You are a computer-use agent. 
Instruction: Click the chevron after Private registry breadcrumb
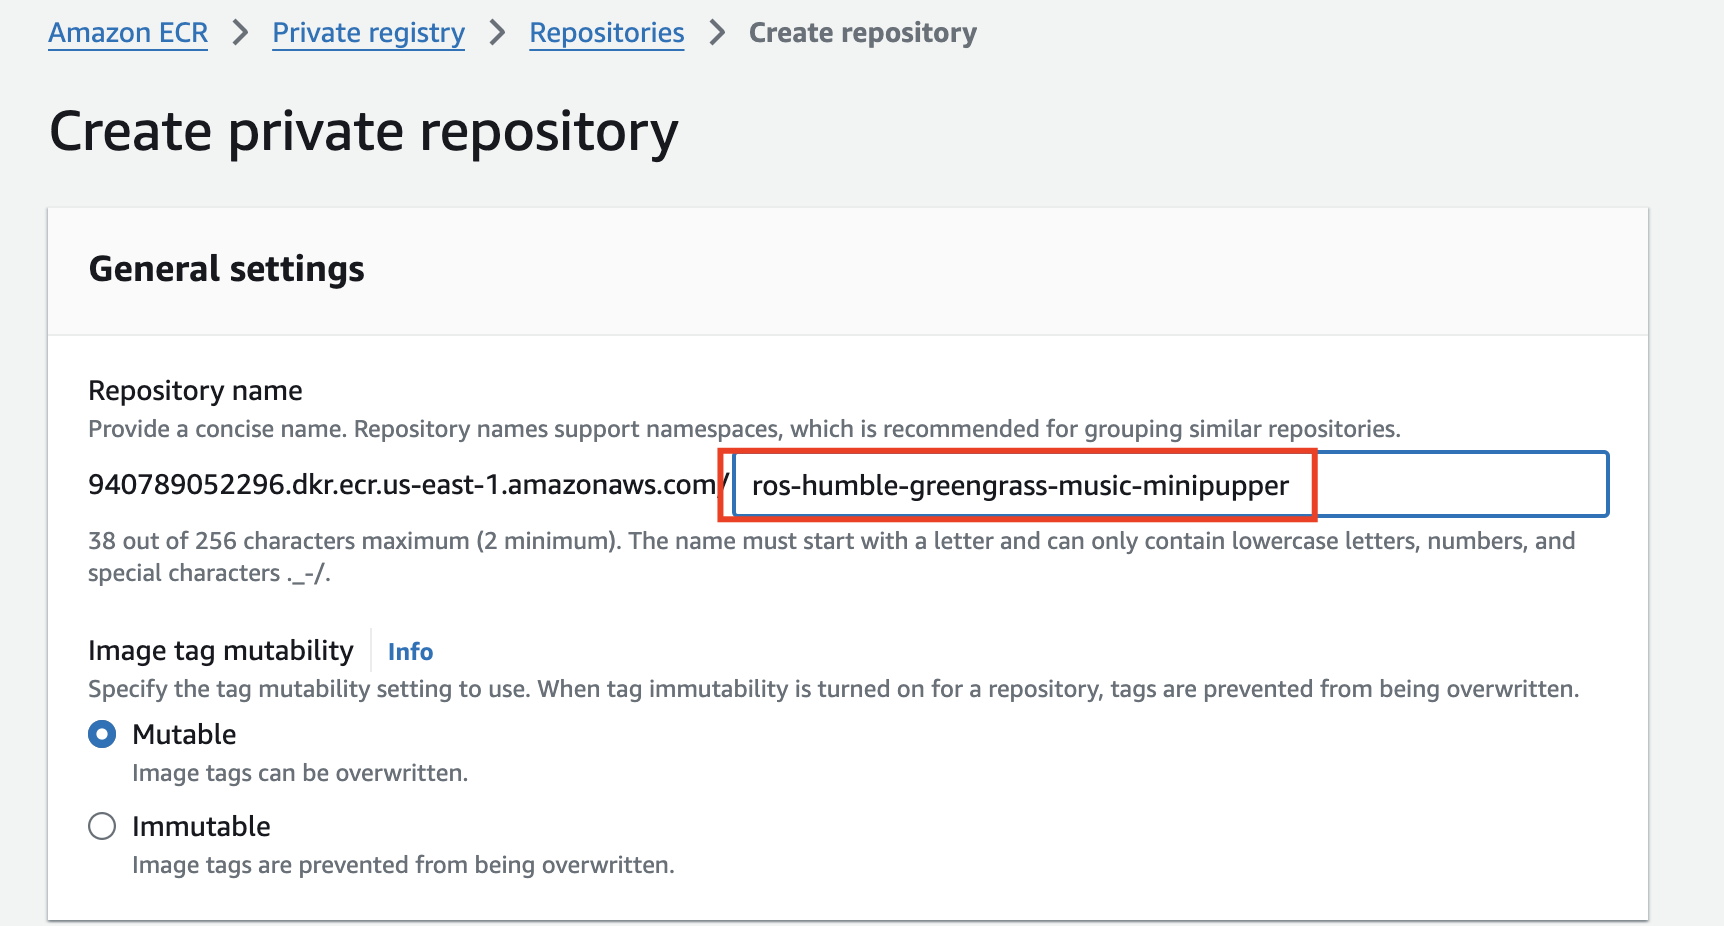tap(497, 33)
